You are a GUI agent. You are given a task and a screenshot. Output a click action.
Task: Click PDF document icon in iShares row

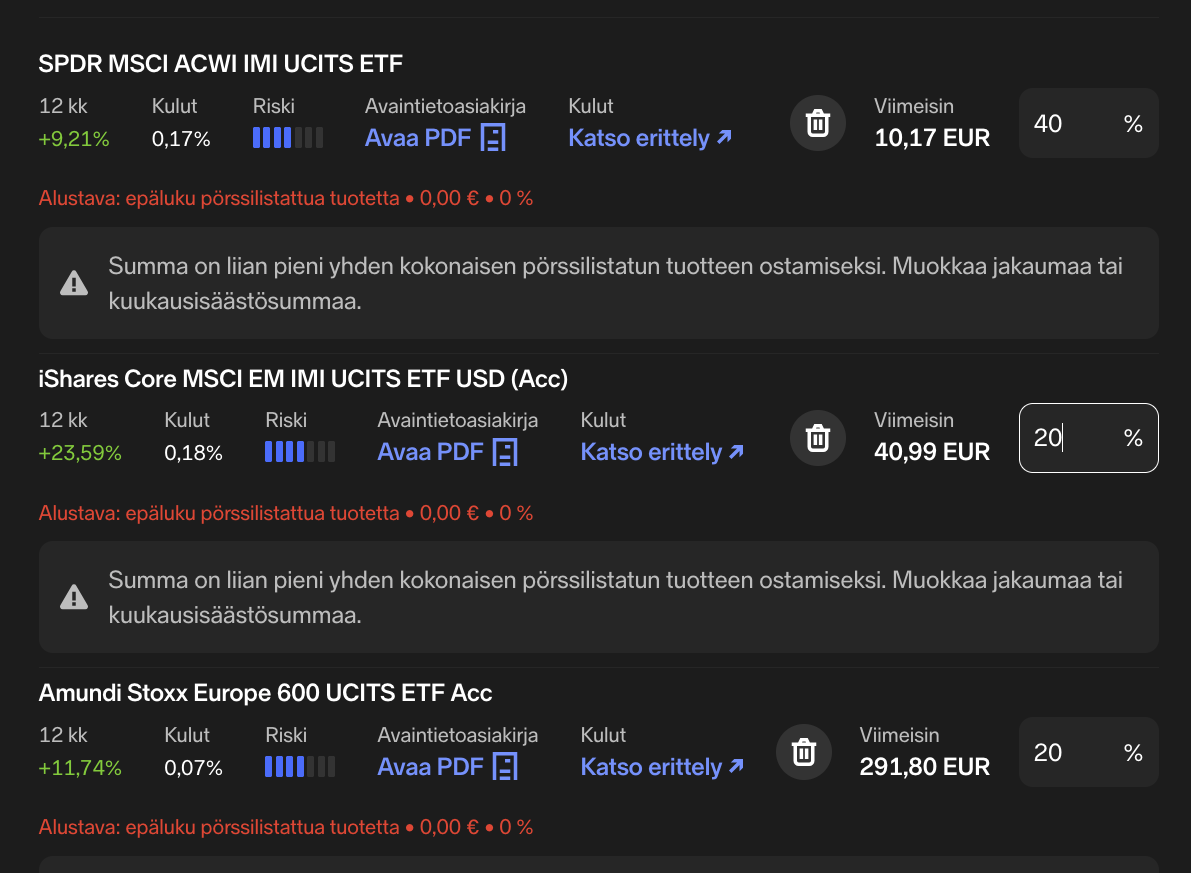506,453
